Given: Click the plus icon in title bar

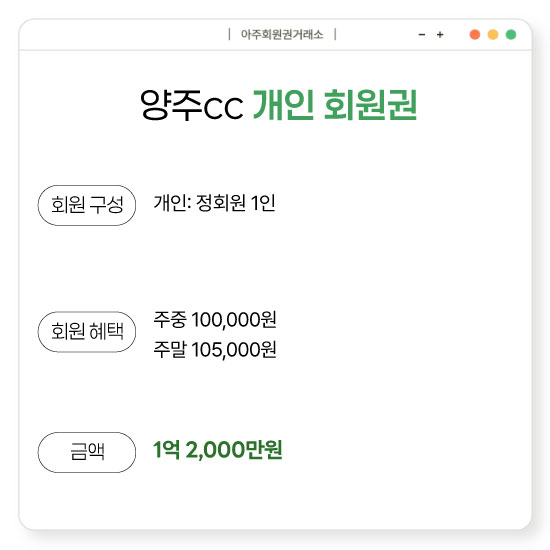Looking at the screenshot, I should point(440,35).
